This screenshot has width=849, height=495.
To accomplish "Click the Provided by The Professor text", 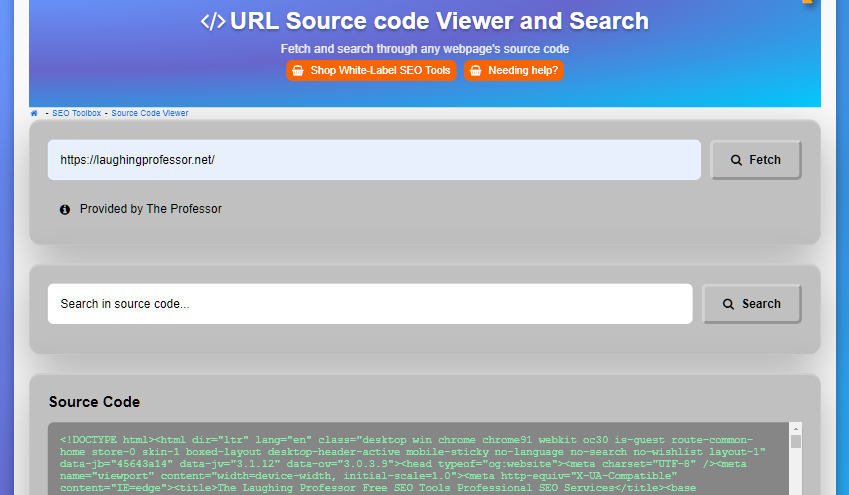I will [151, 209].
